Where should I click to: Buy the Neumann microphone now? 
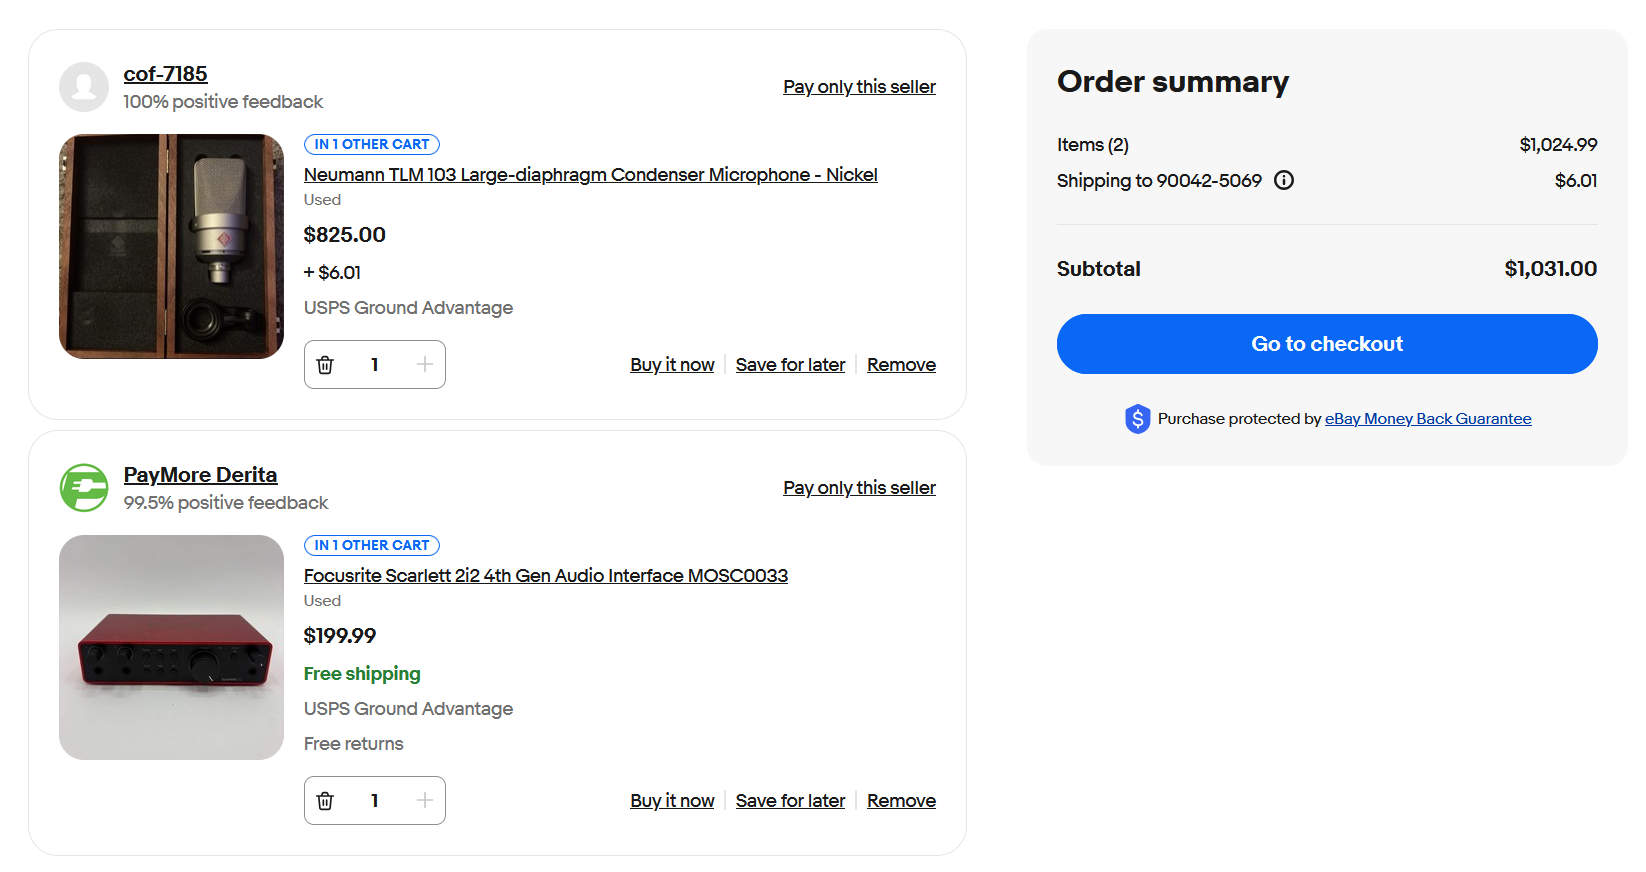tap(672, 365)
